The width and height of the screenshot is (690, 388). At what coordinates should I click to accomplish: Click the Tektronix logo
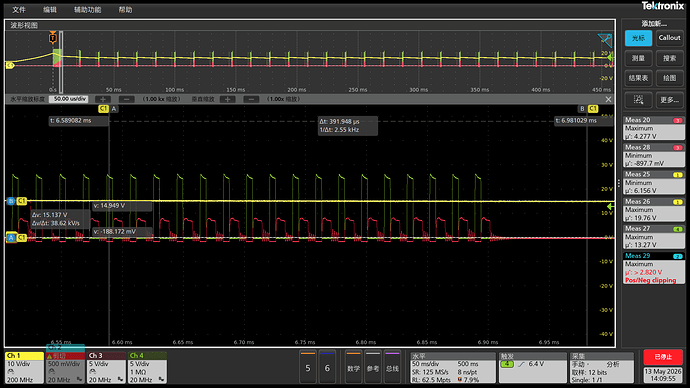pyautogui.click(x=663, y=6)
